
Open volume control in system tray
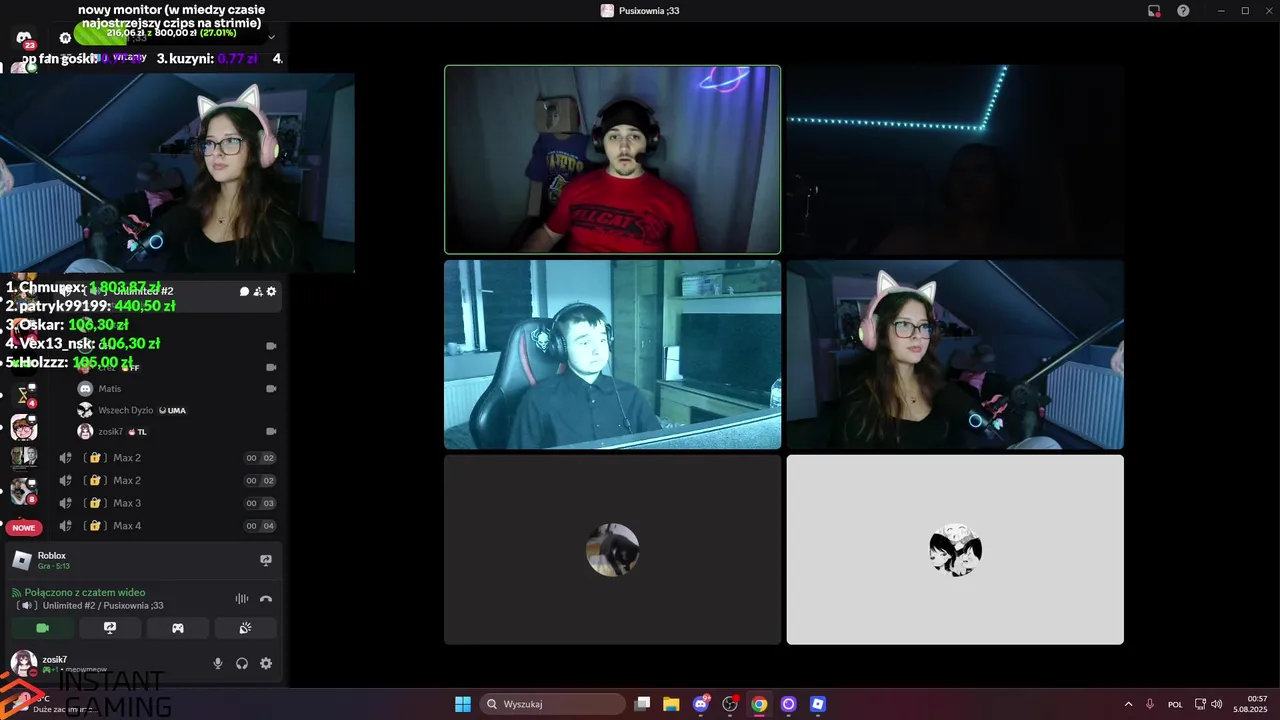click(1217, 704)
